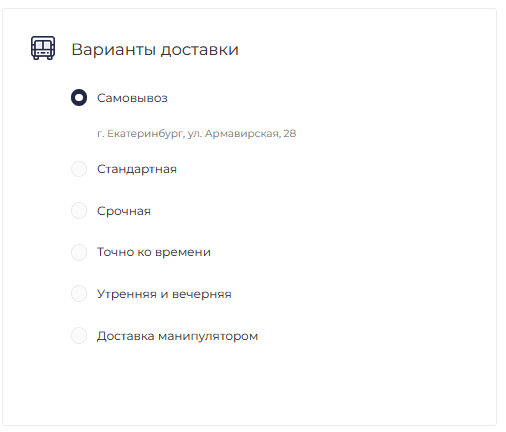Click the Срочная label text
The image size is (506, 432).
pos(124,211)
